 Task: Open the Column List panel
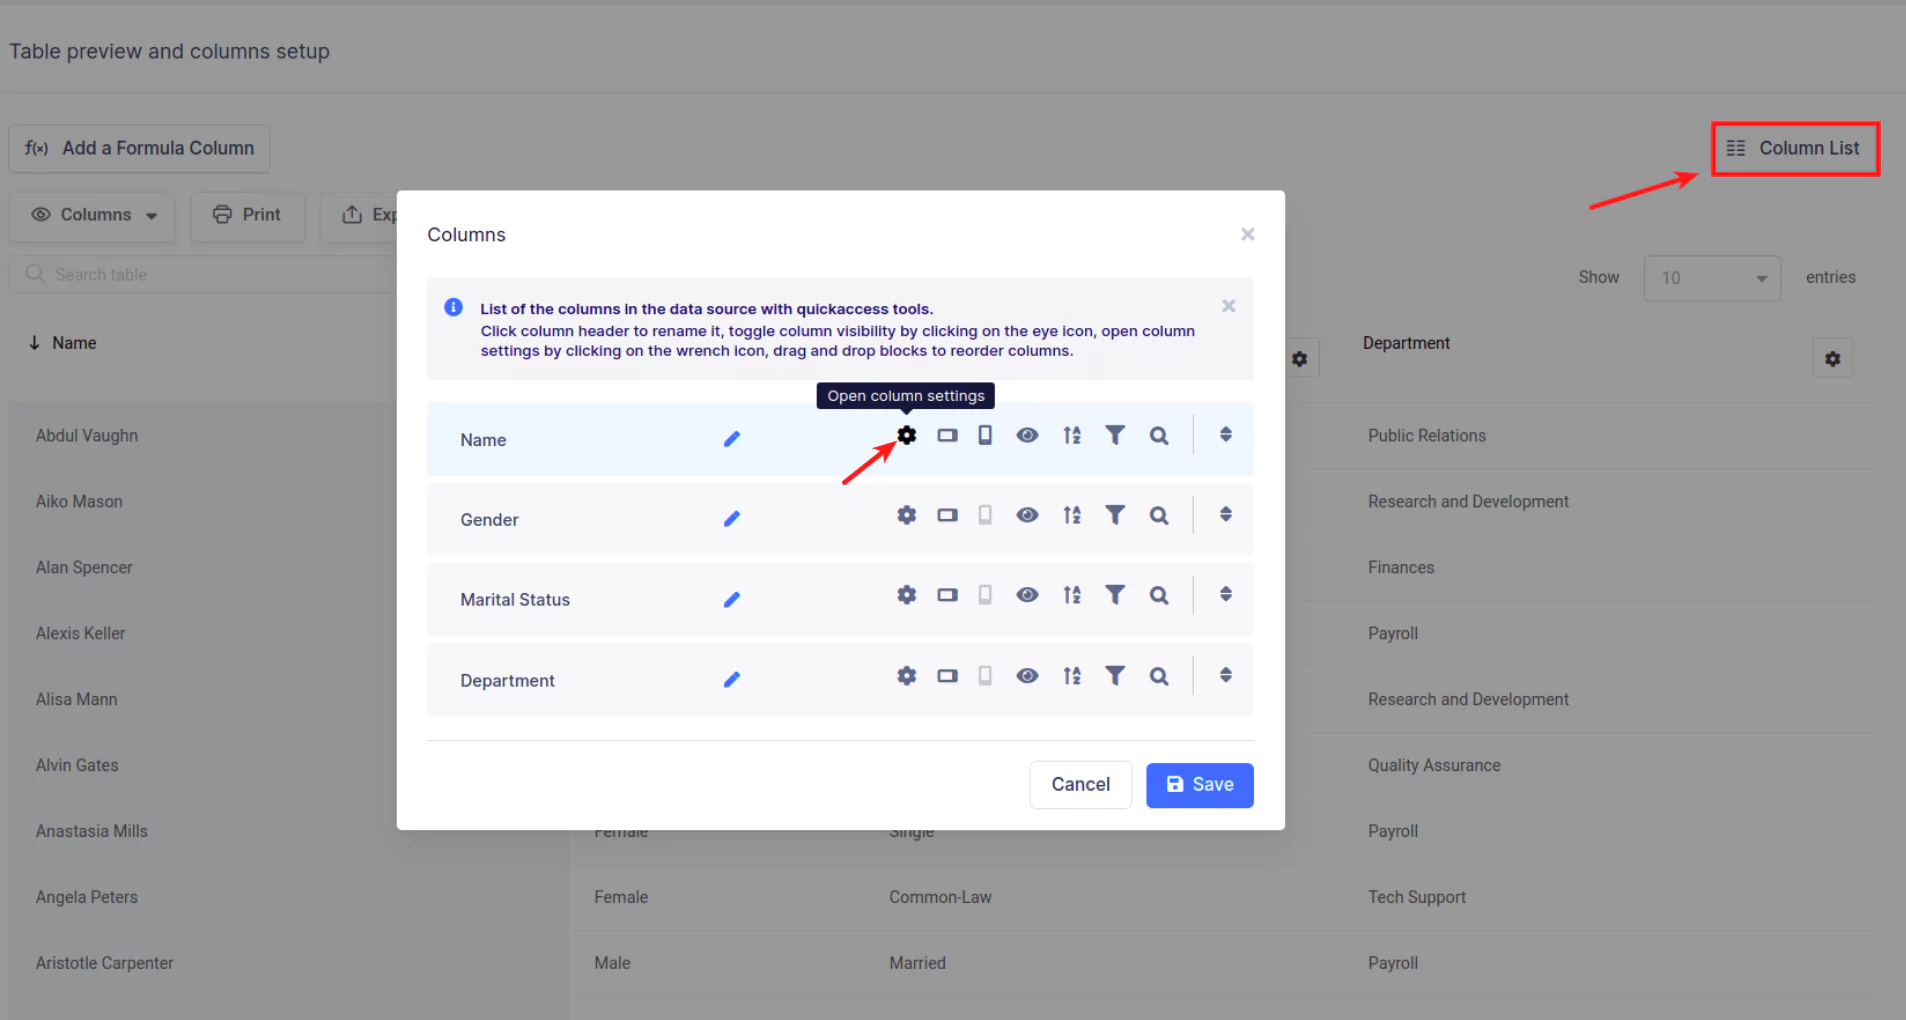pyautogui.click(x=1795, y=148)
